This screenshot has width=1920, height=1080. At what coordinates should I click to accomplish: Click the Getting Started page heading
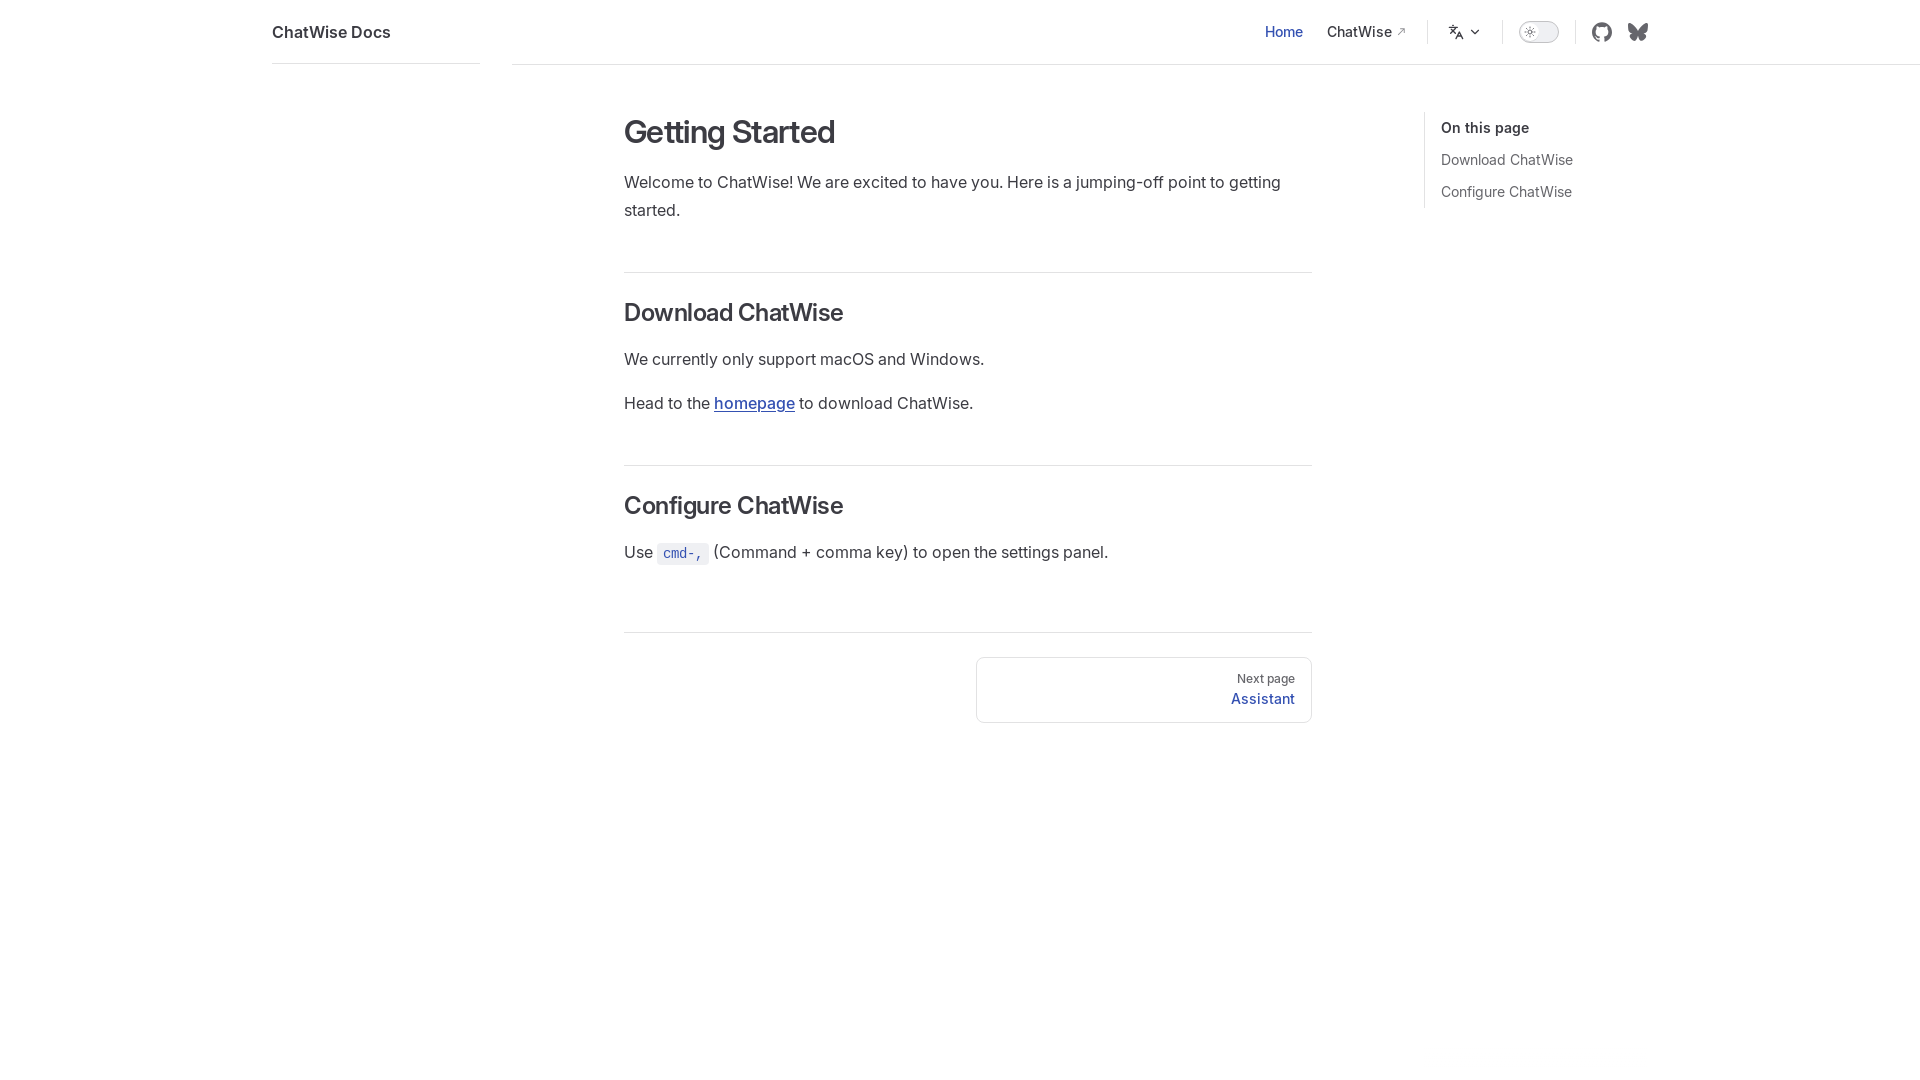729,132
